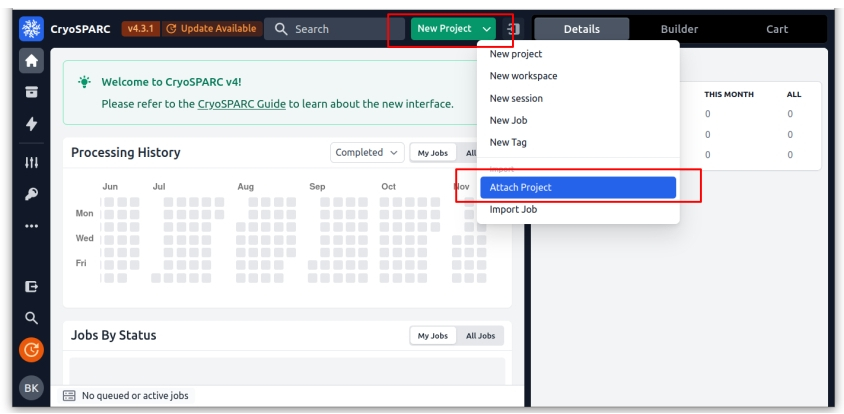Switch to the Builder tab
The height and width of the screenshot is (414, 844).
point(679,29)
